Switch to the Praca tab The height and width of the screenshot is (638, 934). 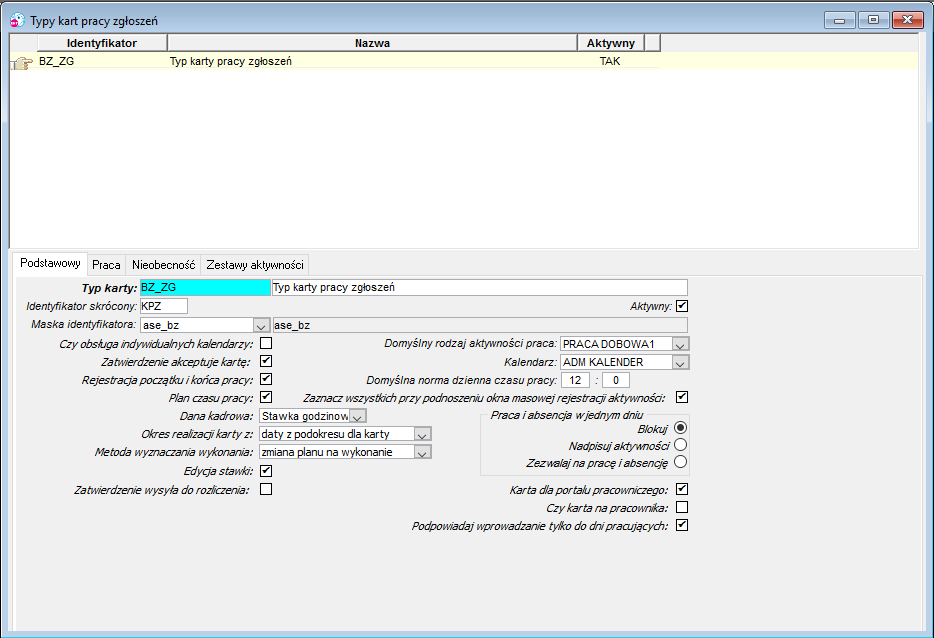click(107, 264)
